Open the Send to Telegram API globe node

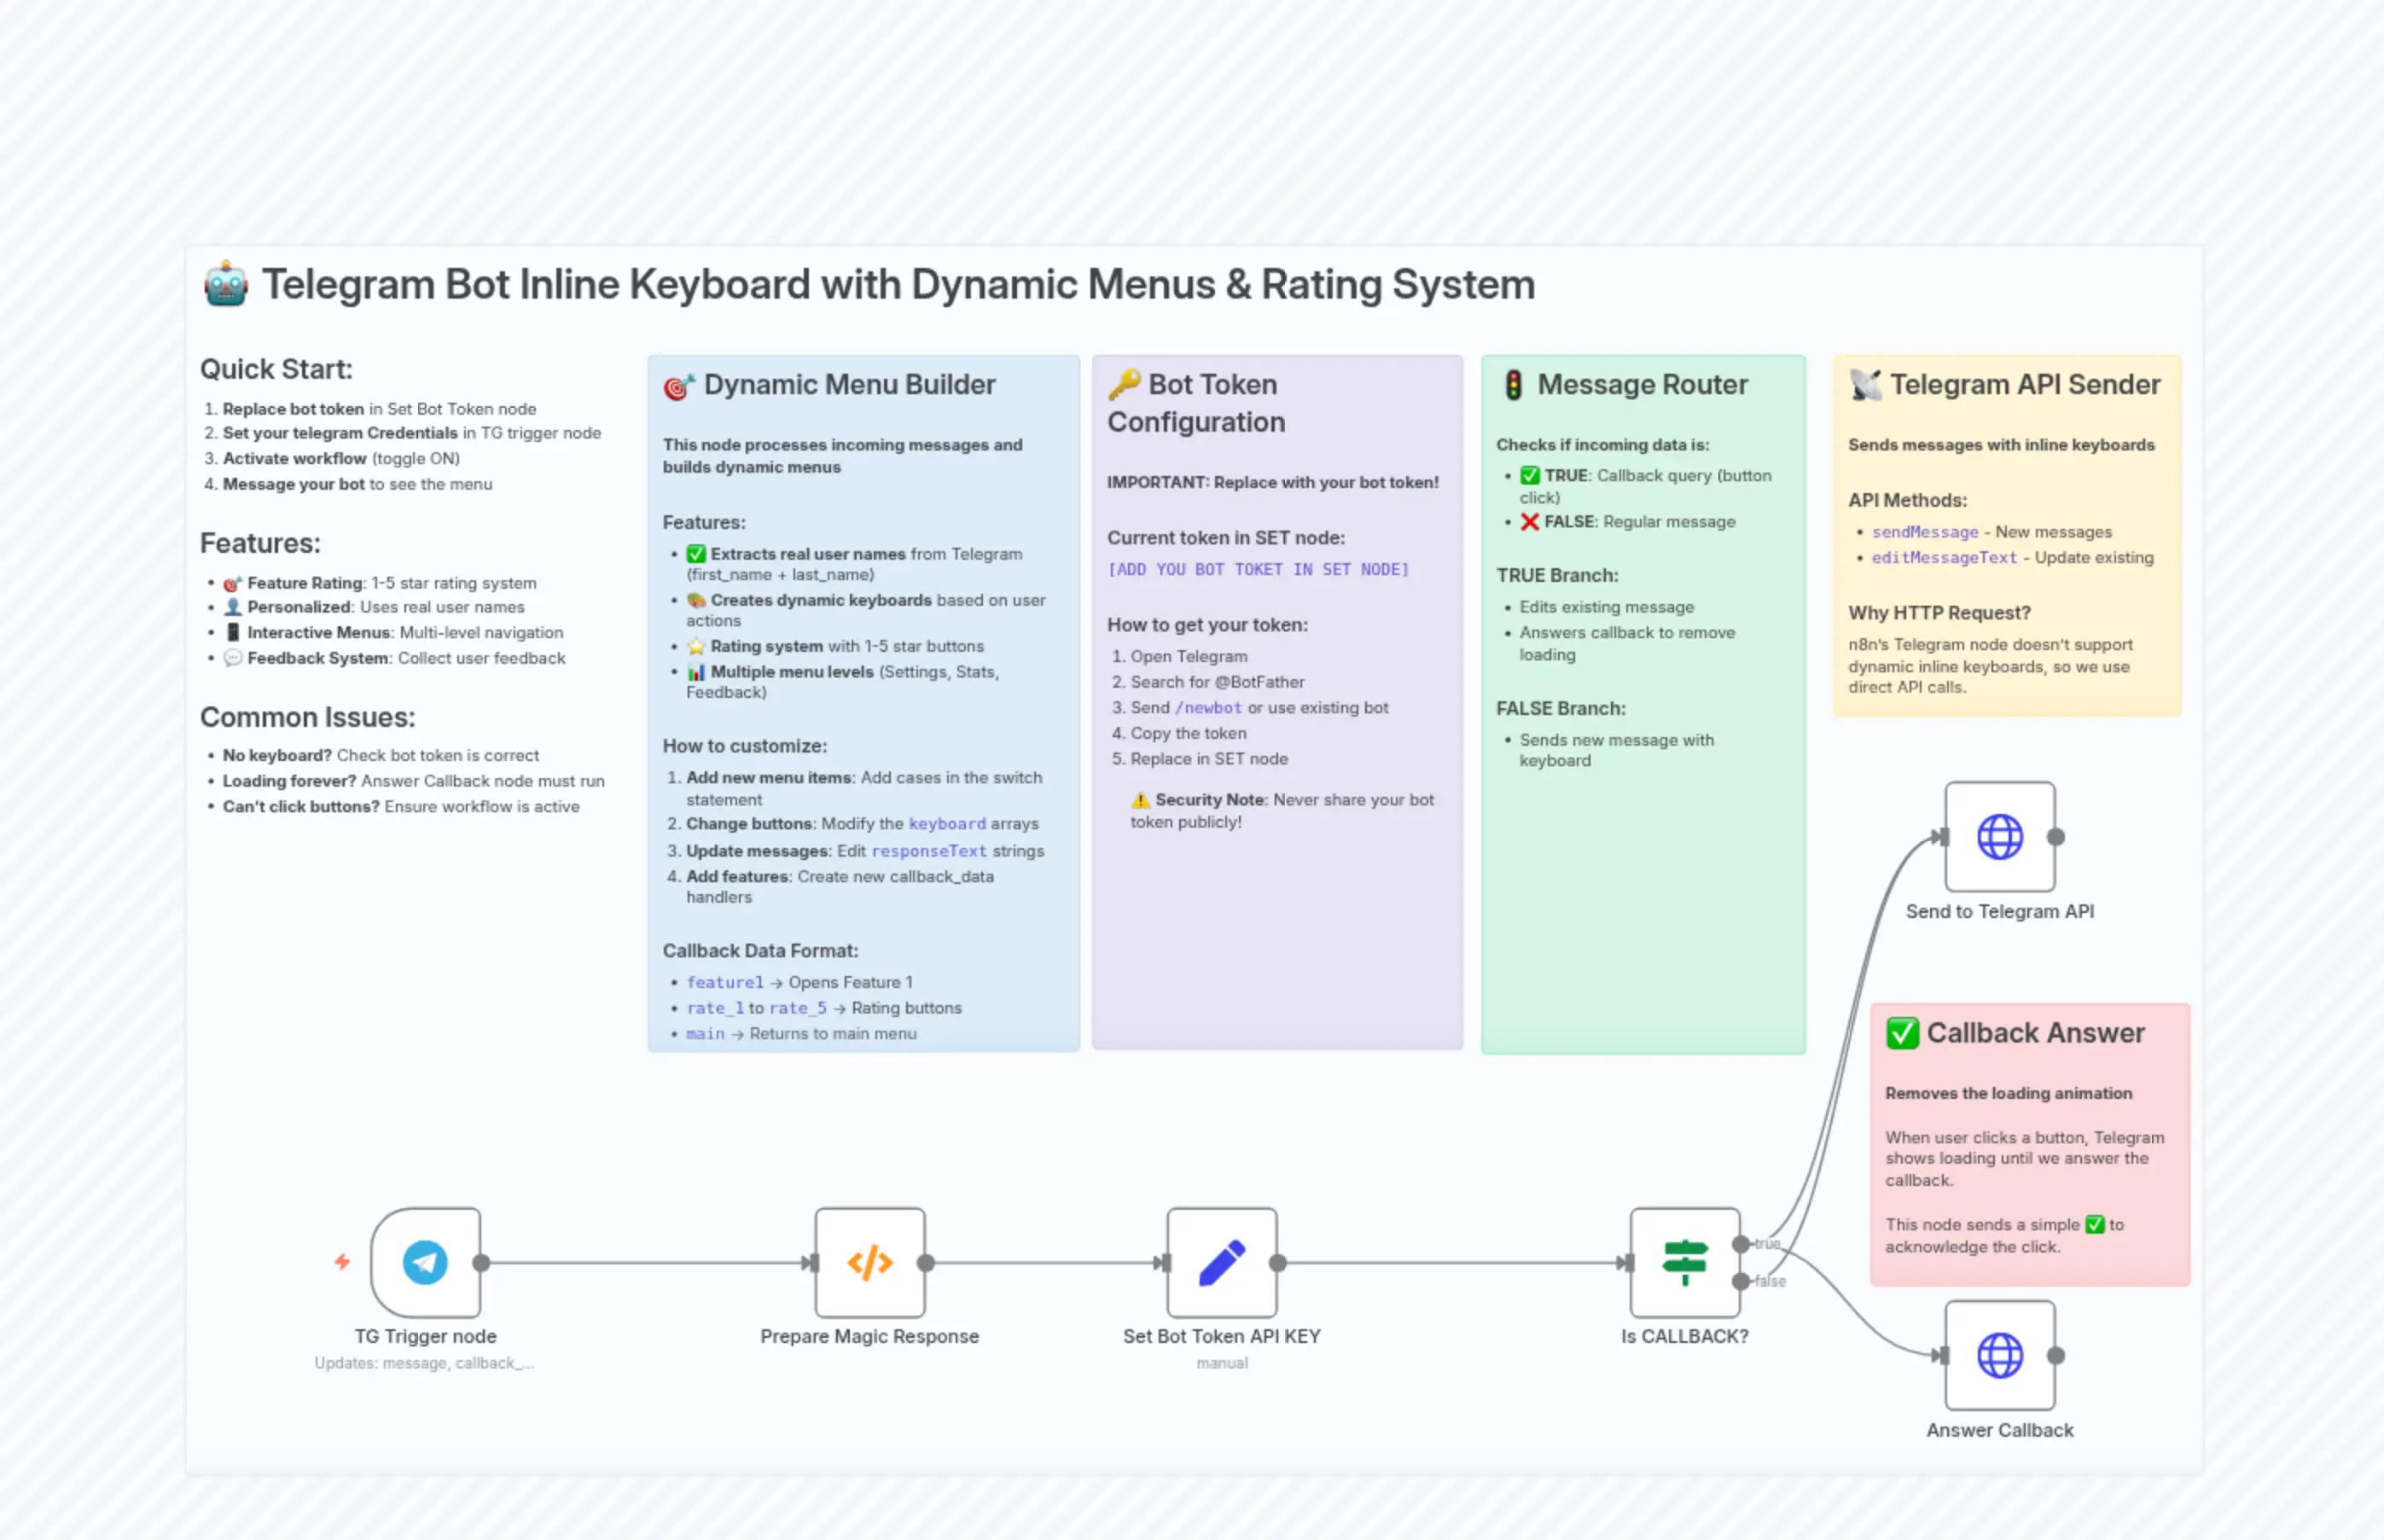(x=1999, y=837)
